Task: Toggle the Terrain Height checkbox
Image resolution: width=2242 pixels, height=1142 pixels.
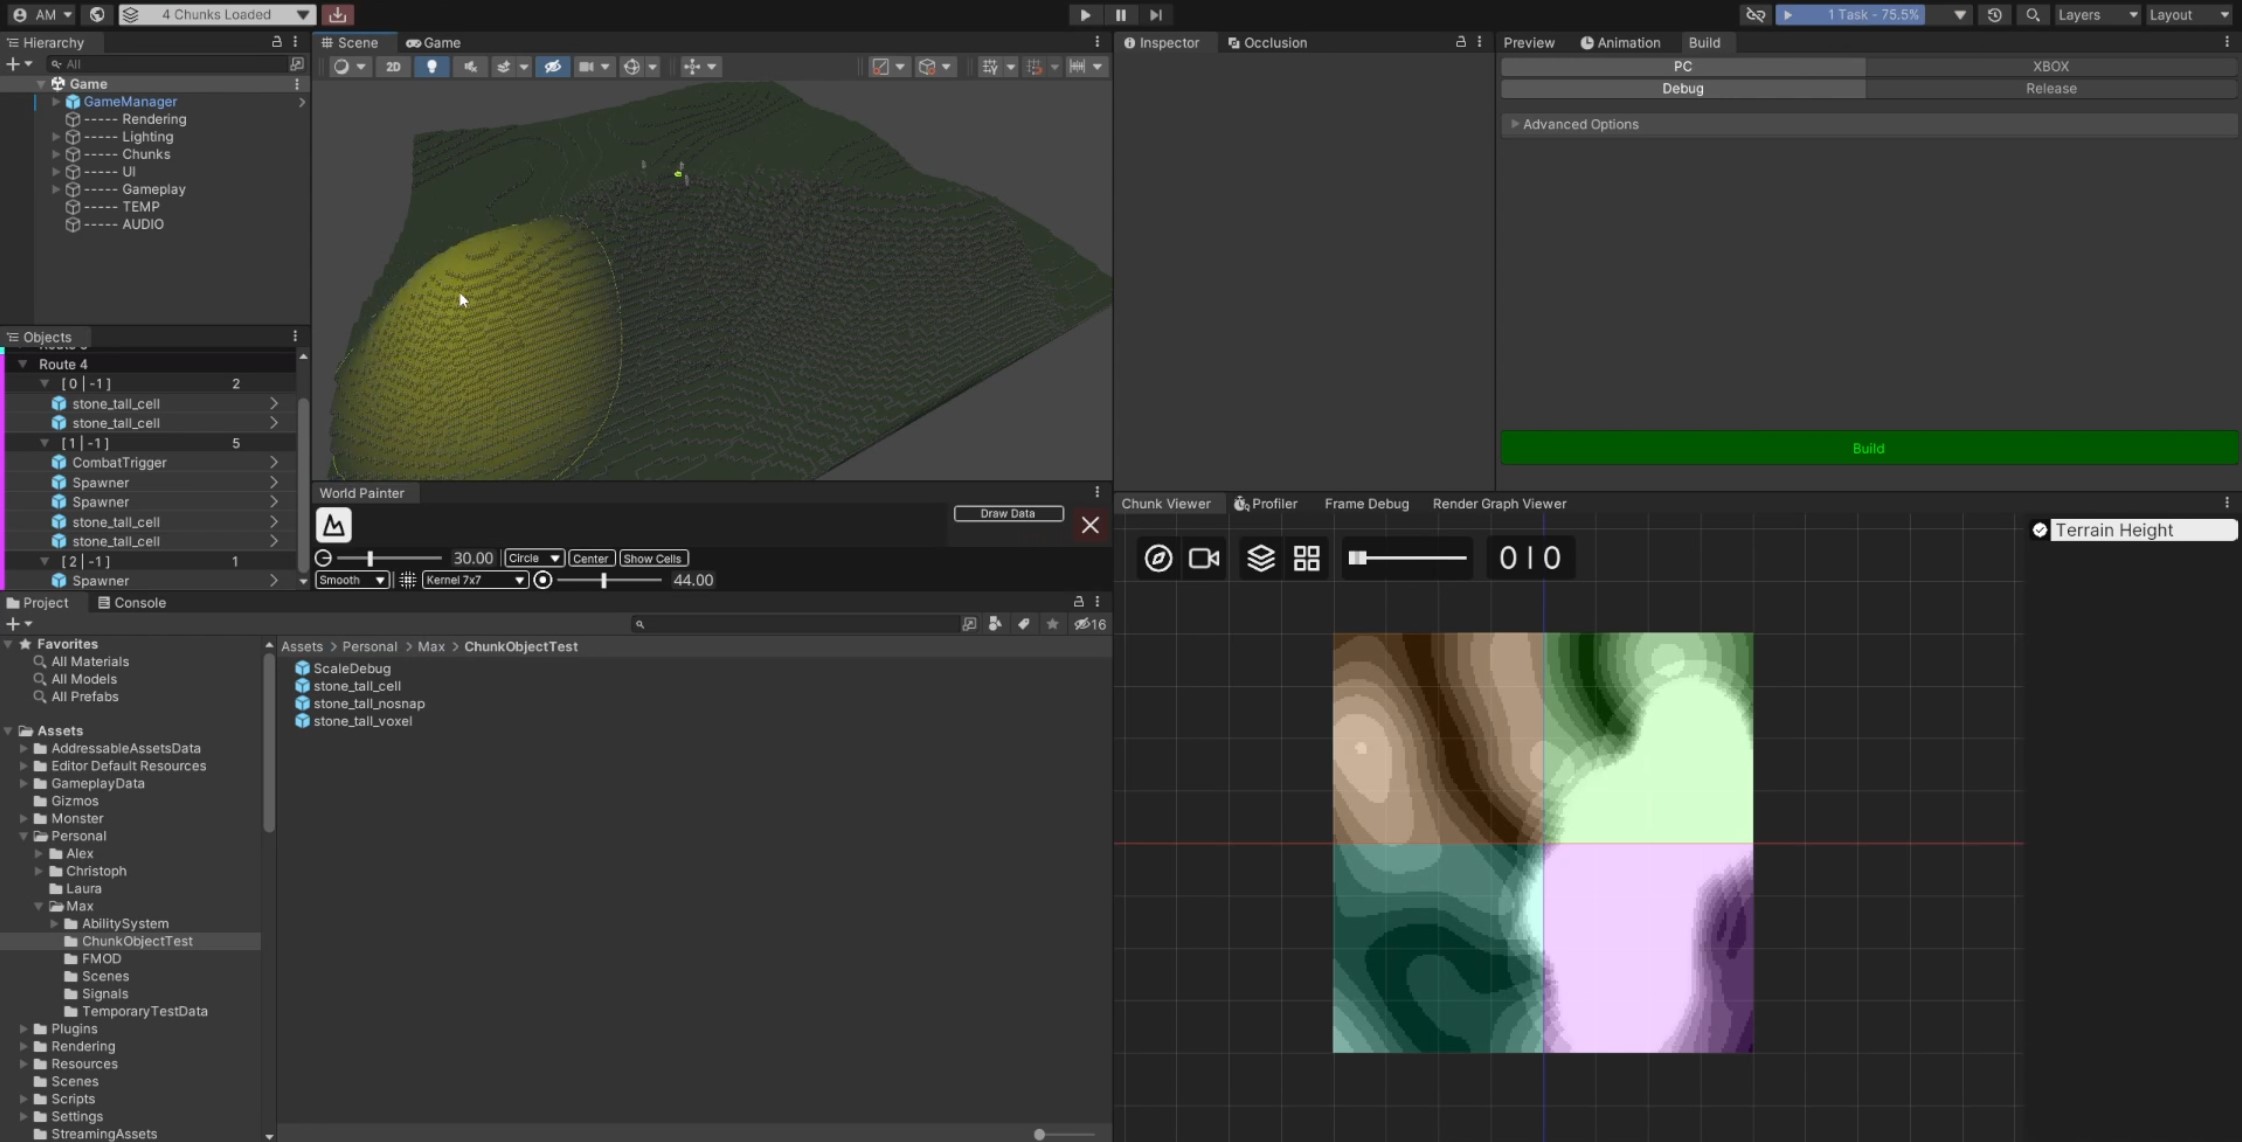Action: [x=2040, y=530]
